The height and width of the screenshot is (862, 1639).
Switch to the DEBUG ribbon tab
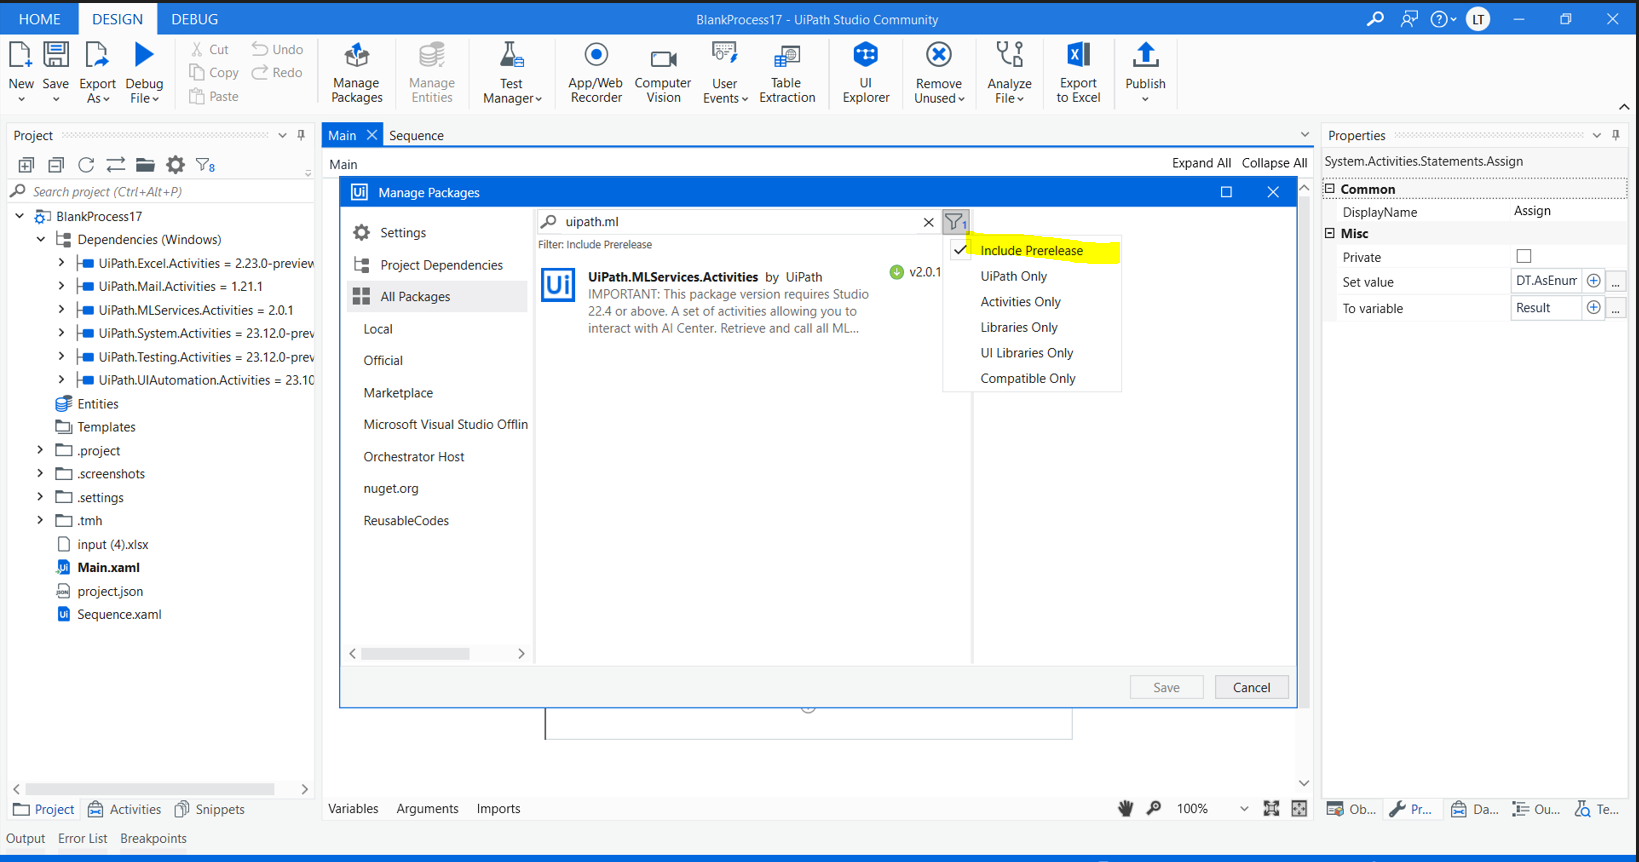tap(195, 19)
